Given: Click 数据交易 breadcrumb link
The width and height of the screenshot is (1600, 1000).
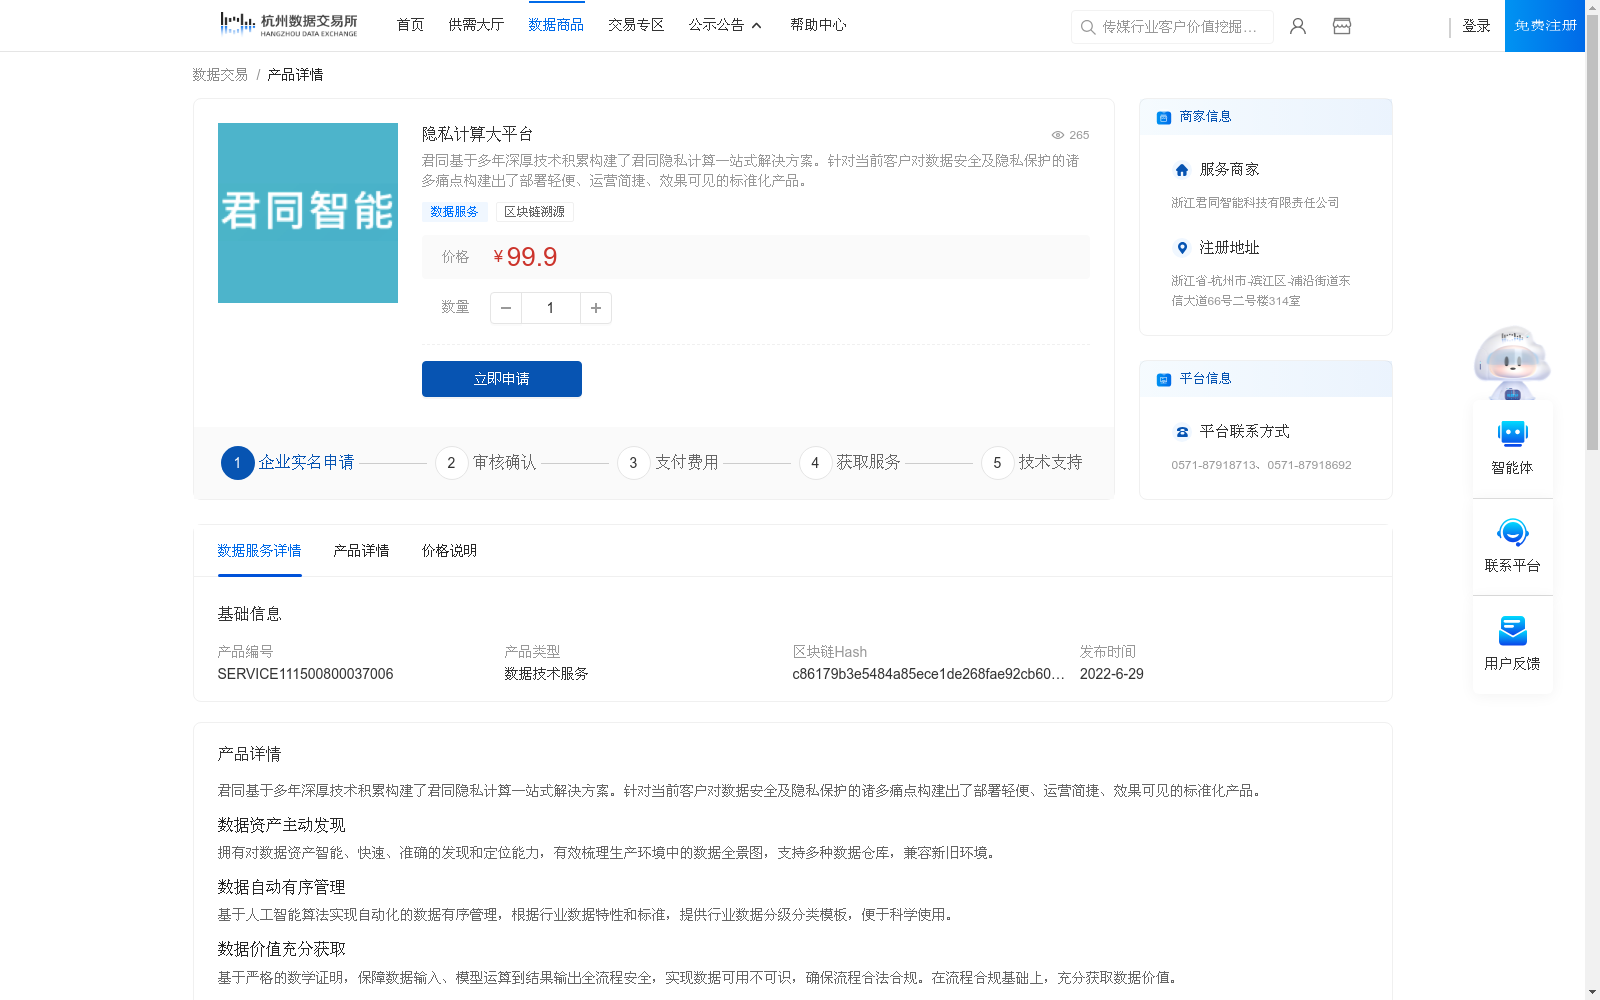Looking at the screenshot, I should 220,75.
